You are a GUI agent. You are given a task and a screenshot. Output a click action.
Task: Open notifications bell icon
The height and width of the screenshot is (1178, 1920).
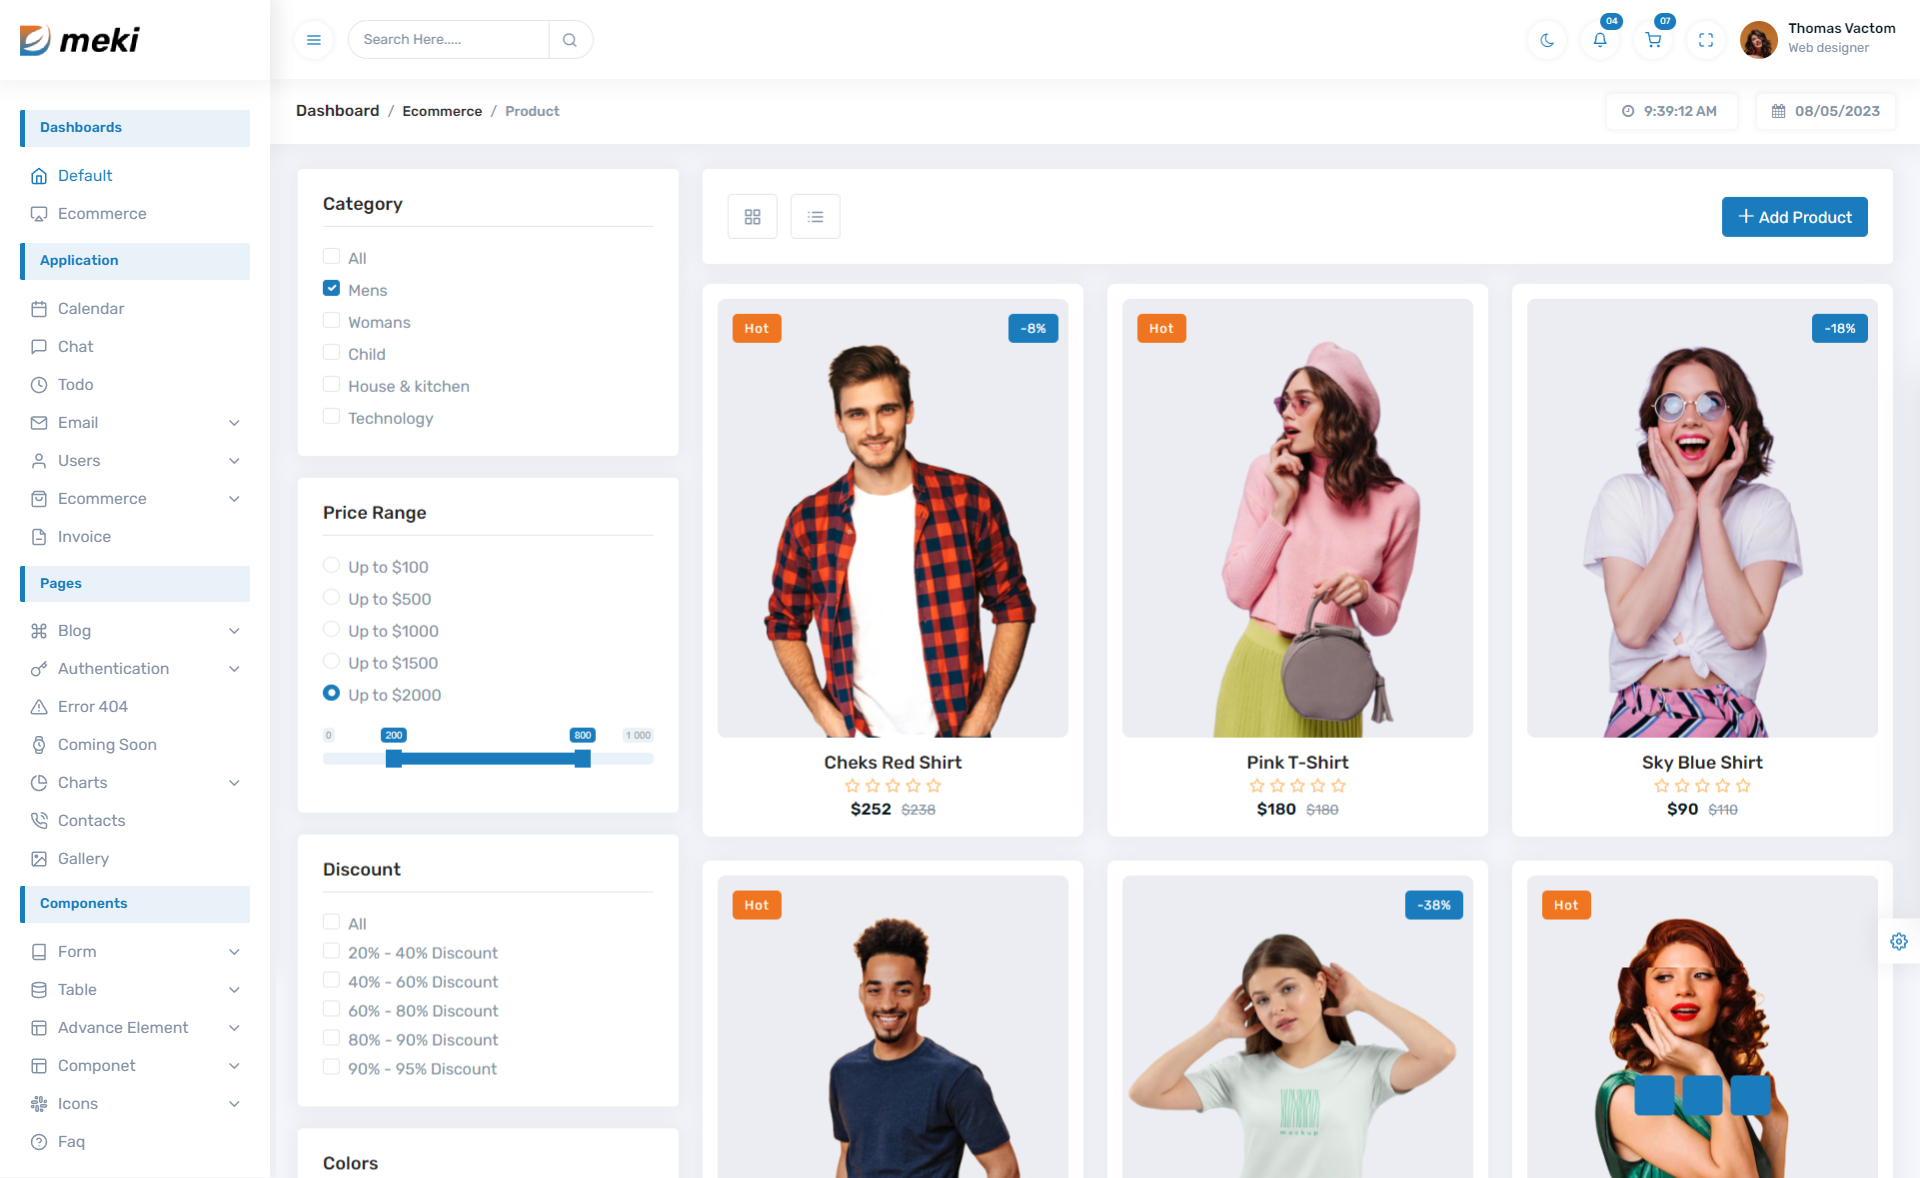[1600, 40]
